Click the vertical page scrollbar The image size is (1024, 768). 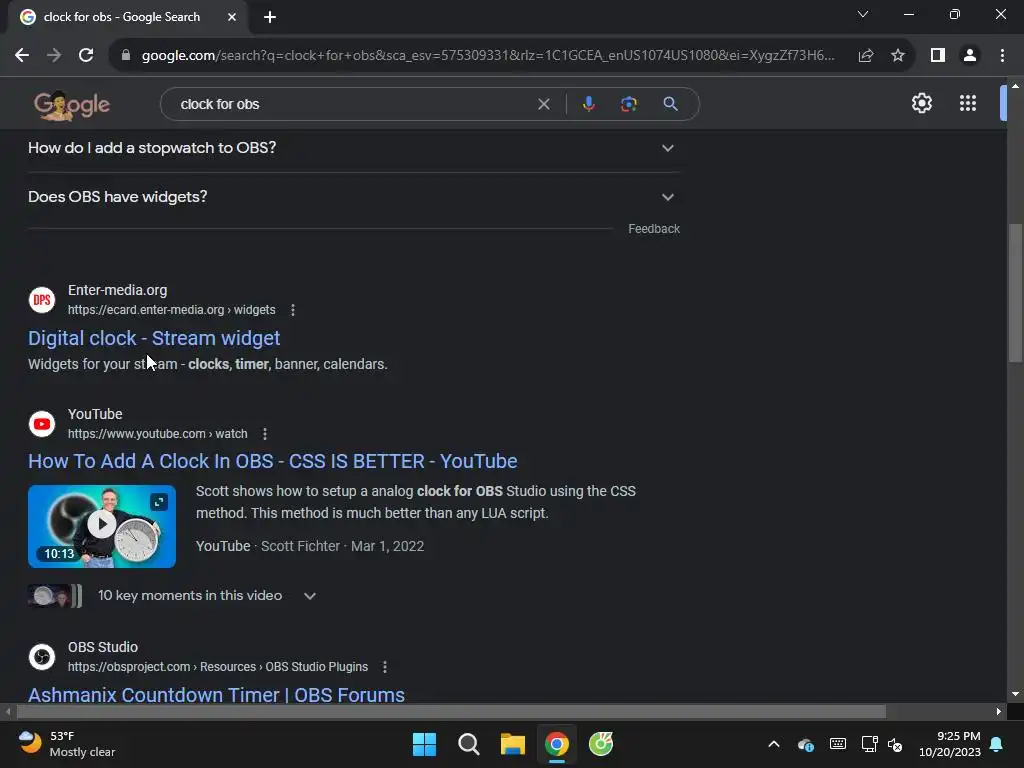[1015, 293]
